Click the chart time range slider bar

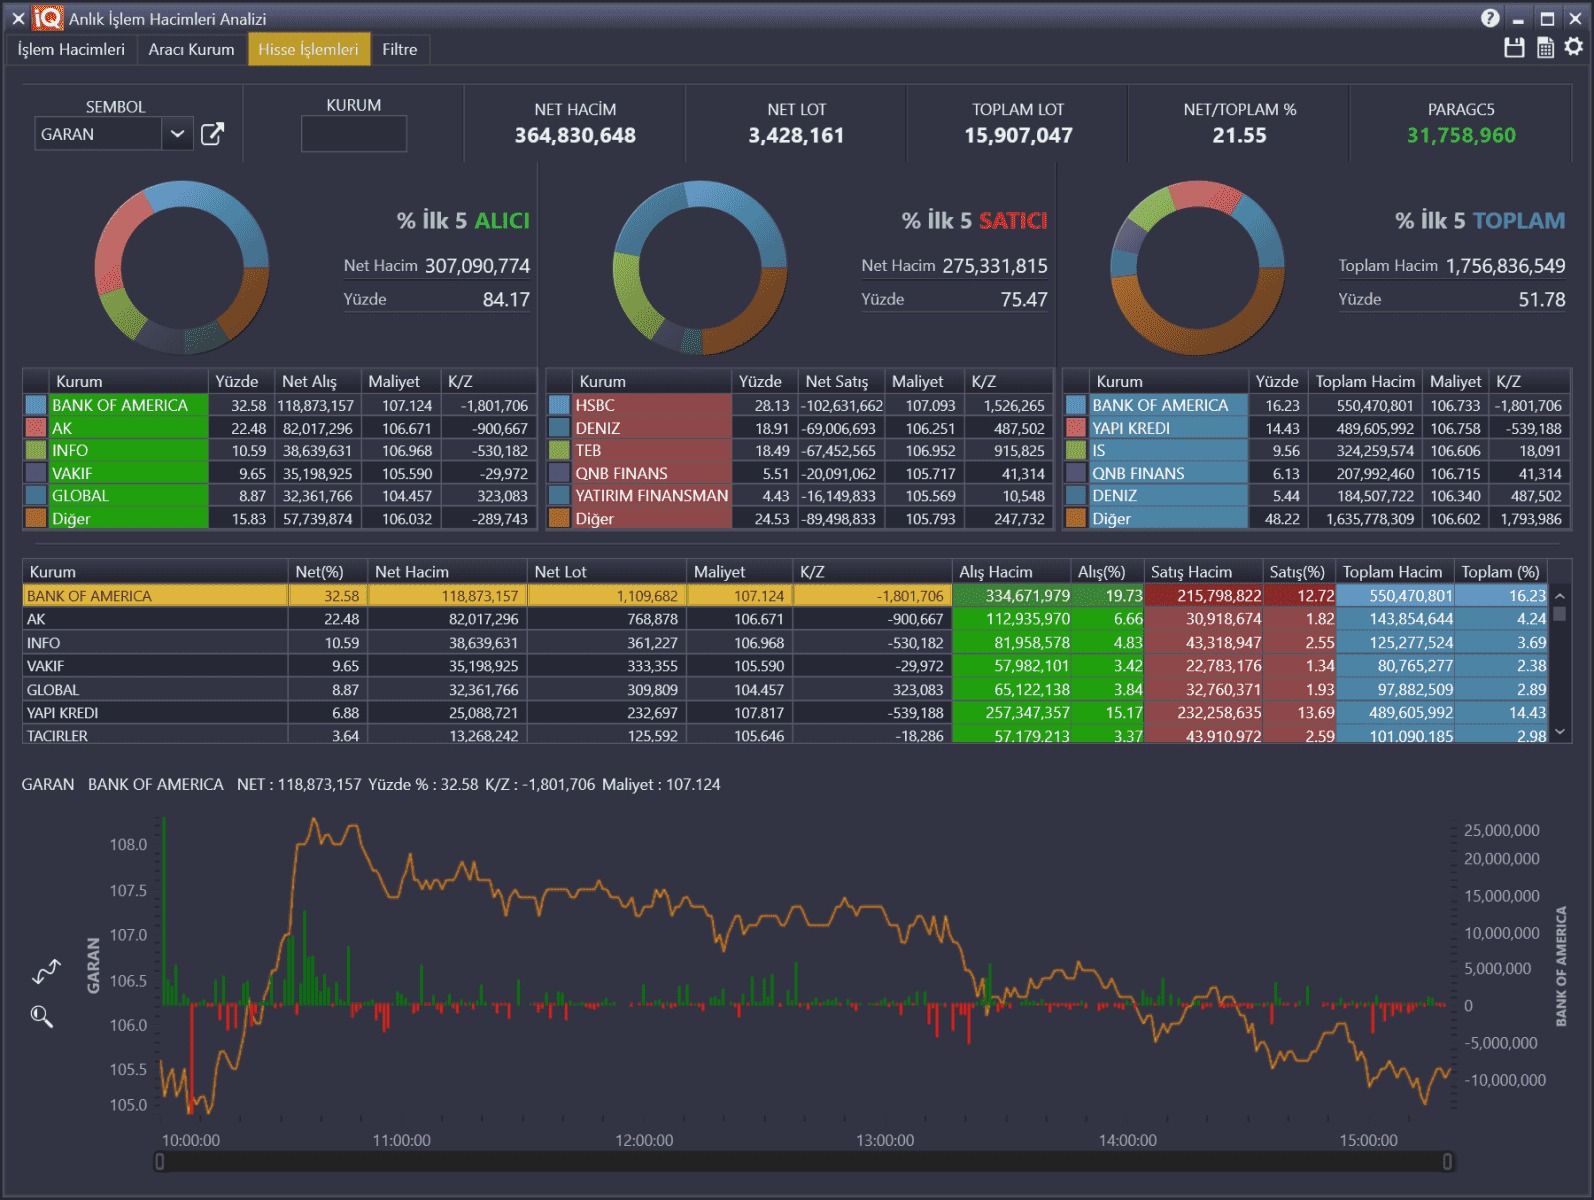pyautogui.click(x=803, y=1161)
